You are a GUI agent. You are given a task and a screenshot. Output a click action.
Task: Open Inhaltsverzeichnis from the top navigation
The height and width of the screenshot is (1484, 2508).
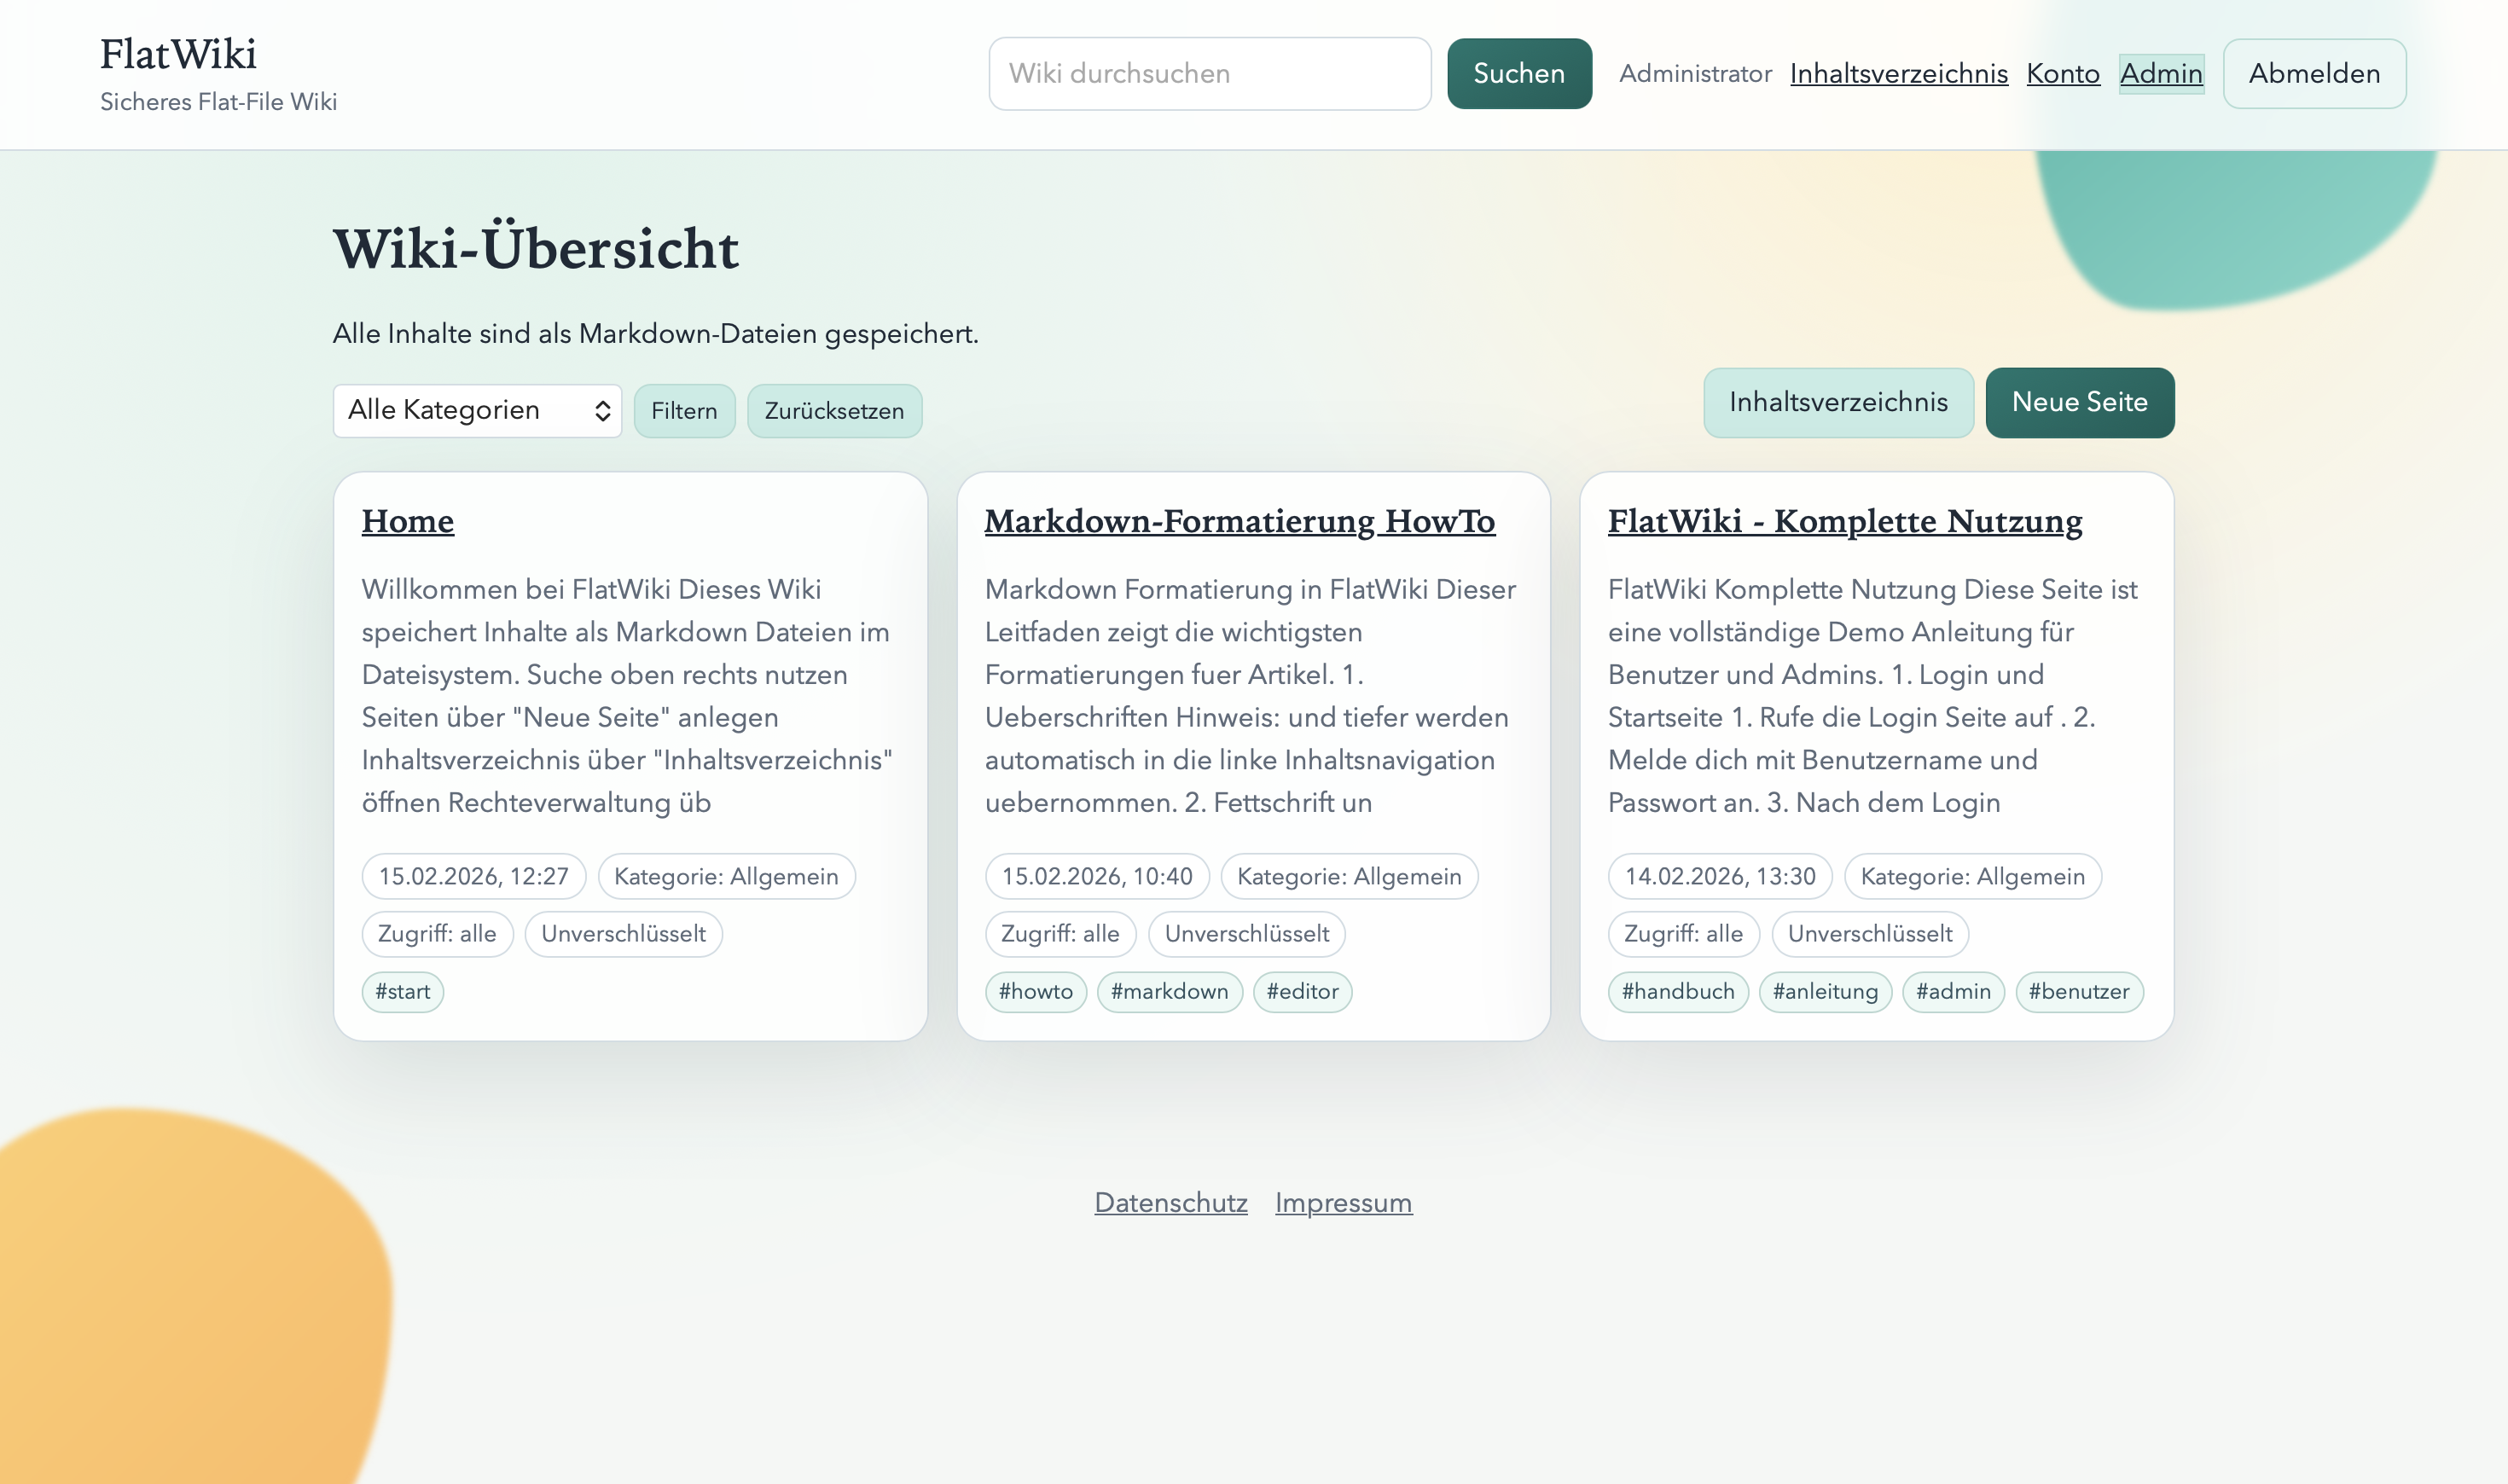tap(1898, 73)
